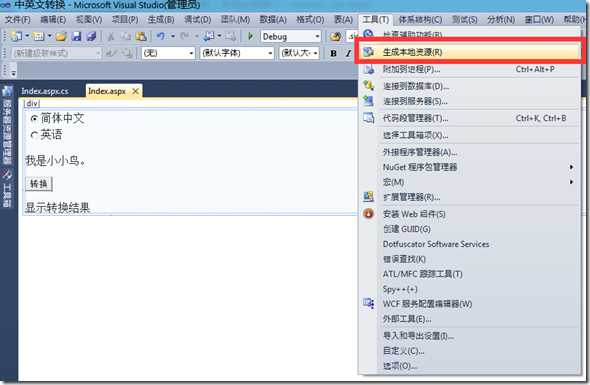Click the Navigate Forward icon
The image size is (590, 385).
tap(231, 37)
